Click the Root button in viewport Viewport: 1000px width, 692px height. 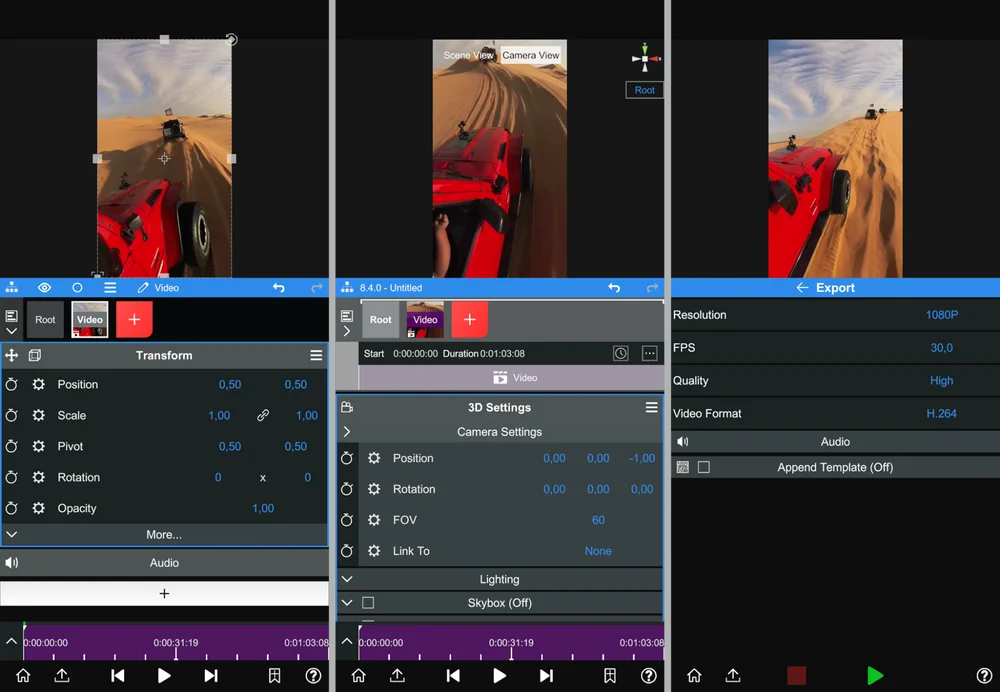[x=644, y=90]
